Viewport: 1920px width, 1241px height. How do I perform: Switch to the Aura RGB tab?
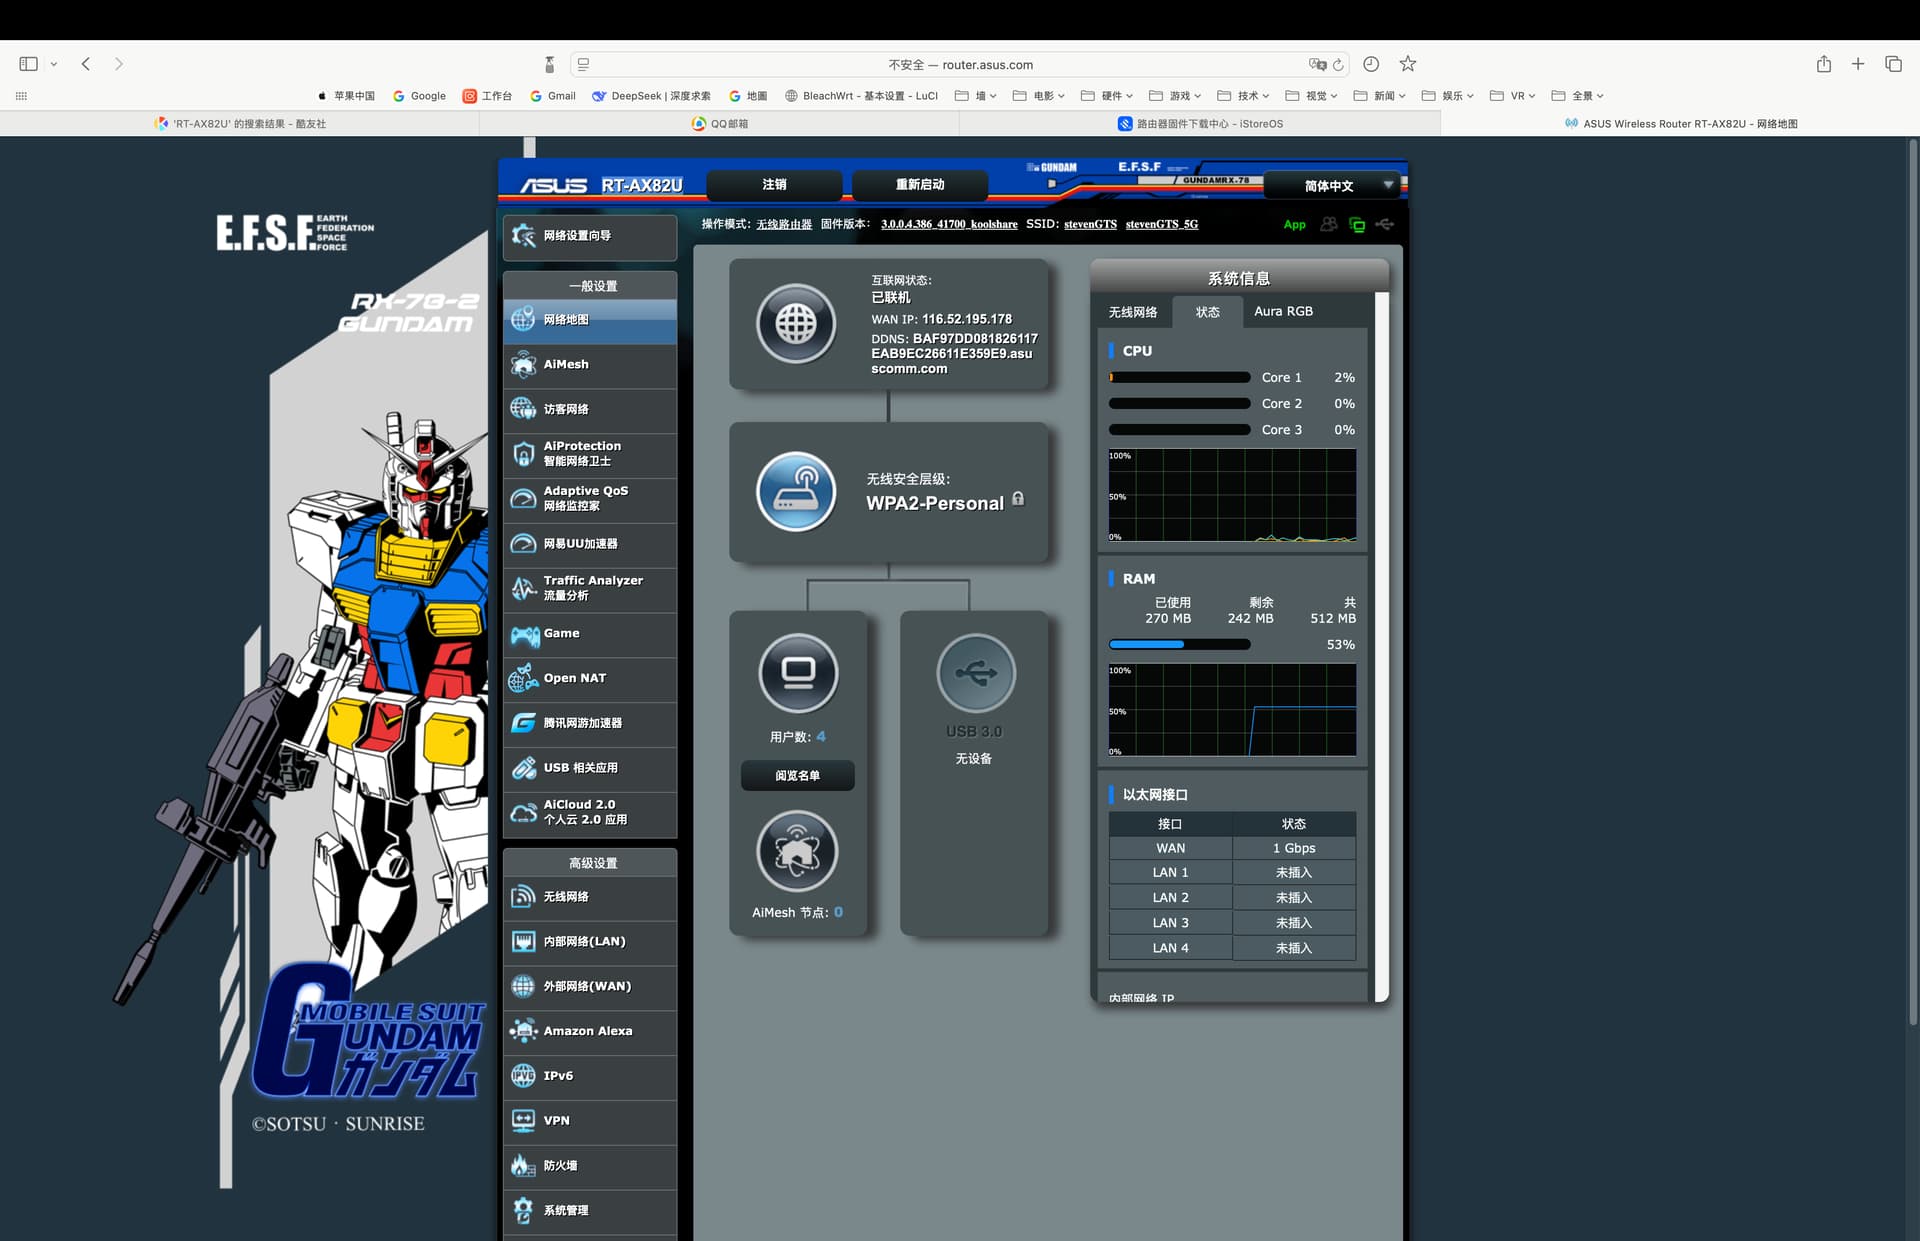tap(1283, 312)
